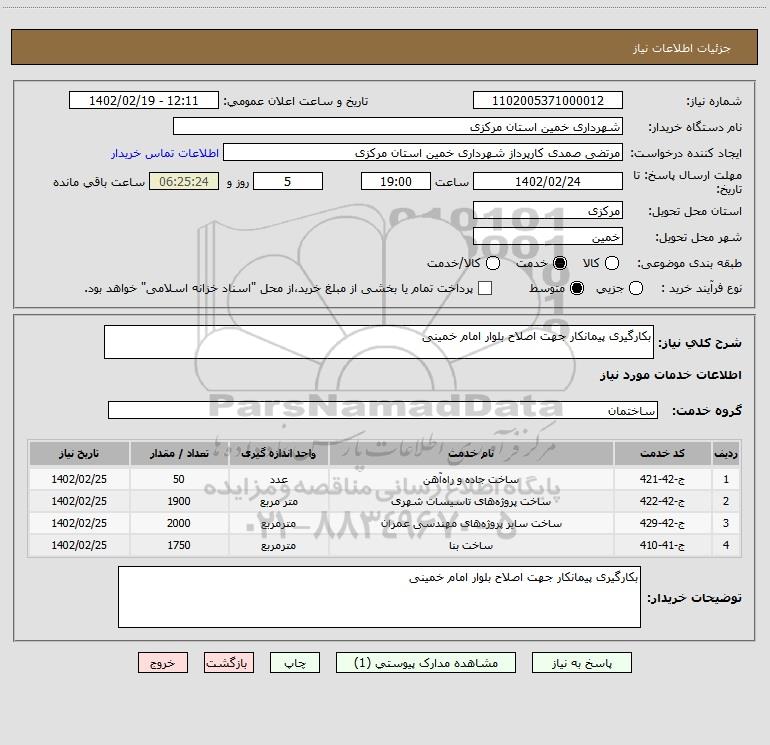Click quantity cell 1750
Viewport: 770px width, 745px height.
coord(179,545)
